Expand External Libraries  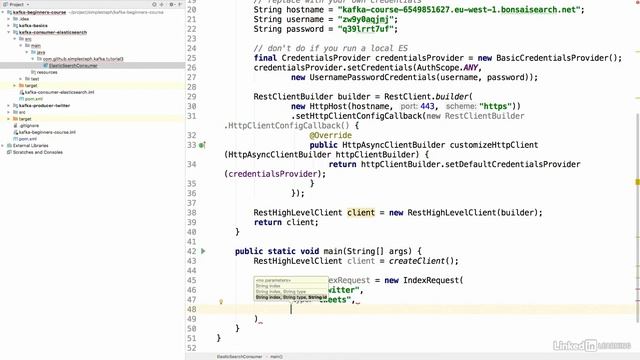(3, 145)
